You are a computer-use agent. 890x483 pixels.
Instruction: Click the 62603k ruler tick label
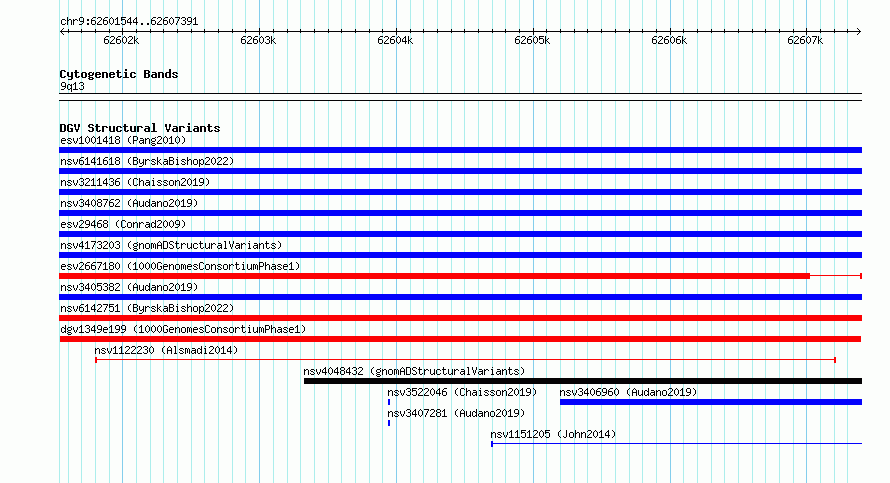pos(258,40)
